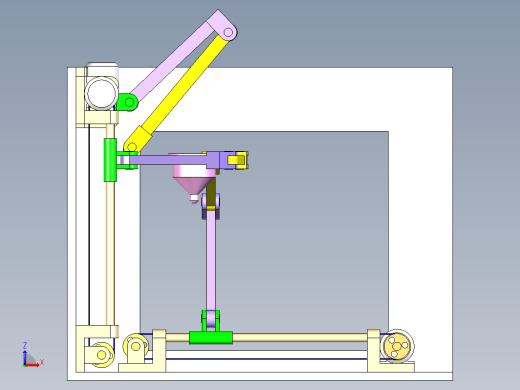
Task: Select the pulley beside the left bearing block
Action: click(x=135, y=346)
